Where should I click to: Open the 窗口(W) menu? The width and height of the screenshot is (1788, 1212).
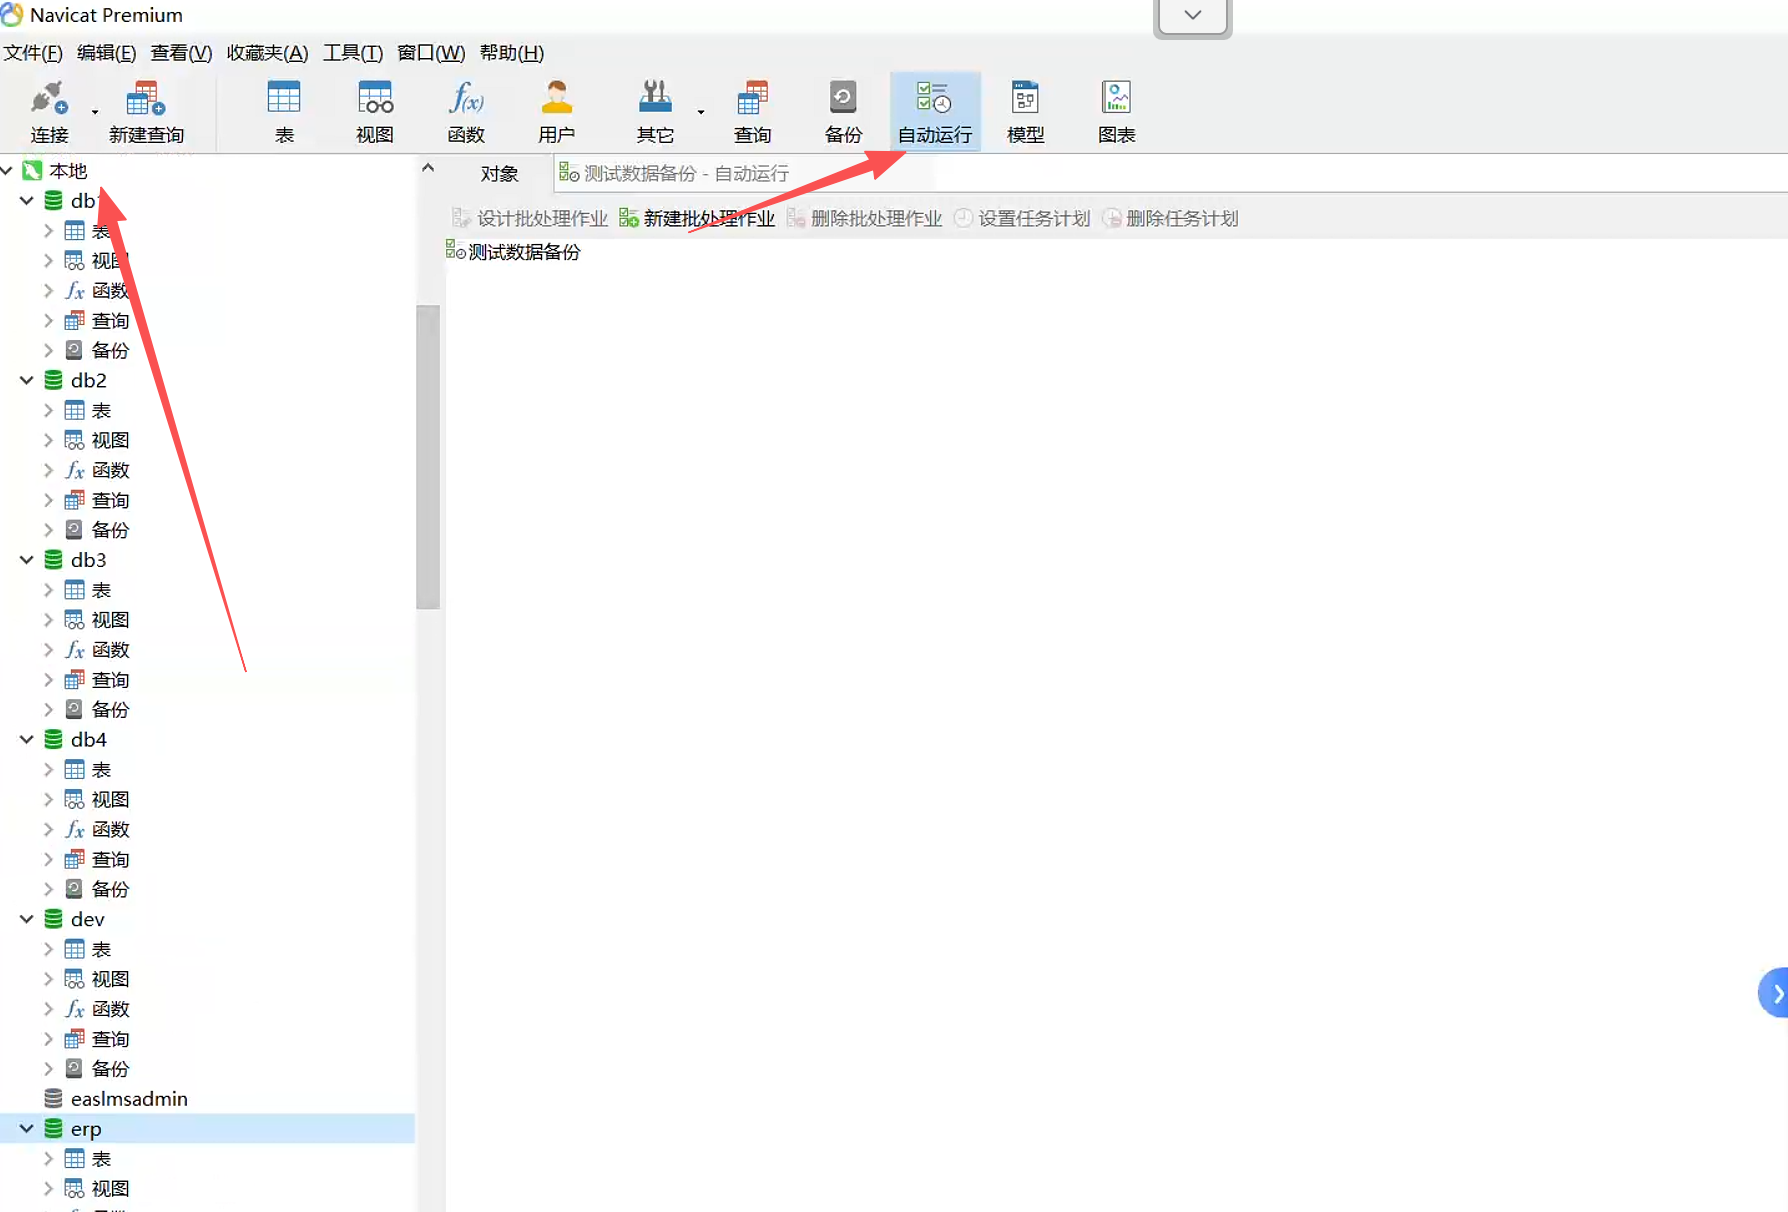[431, 53]
